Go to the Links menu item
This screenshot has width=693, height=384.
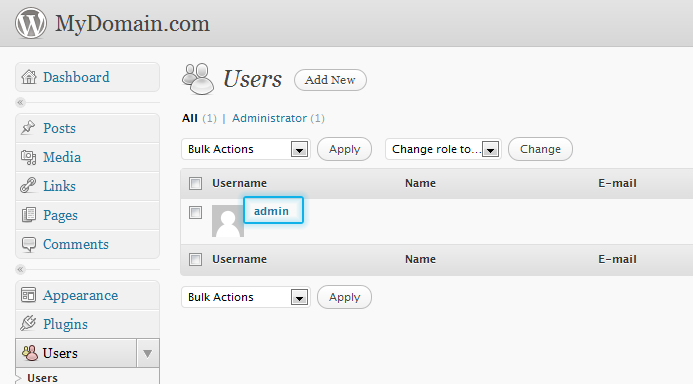(x=88, y=186)
